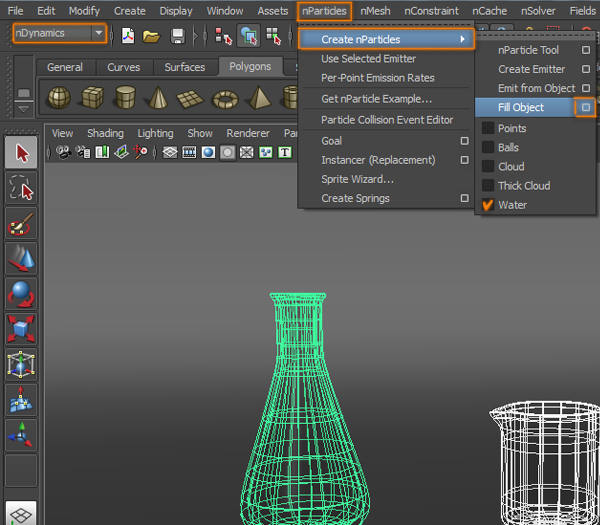Enable the Points nParticle style
Screen dimensions: 600x525
[512, 128]
